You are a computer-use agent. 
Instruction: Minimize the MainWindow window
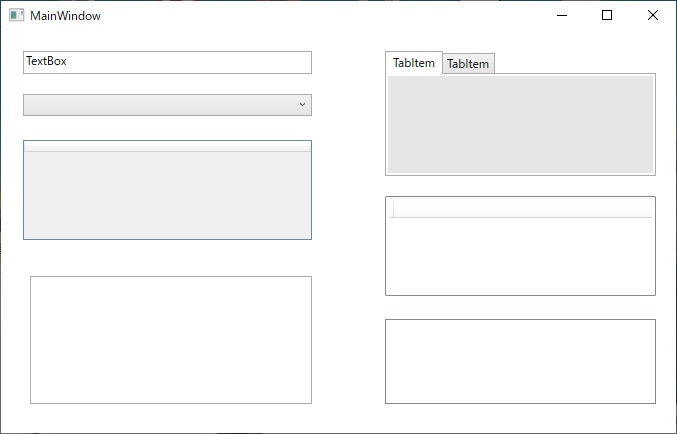pyautogui.click(x=562, y=15)
